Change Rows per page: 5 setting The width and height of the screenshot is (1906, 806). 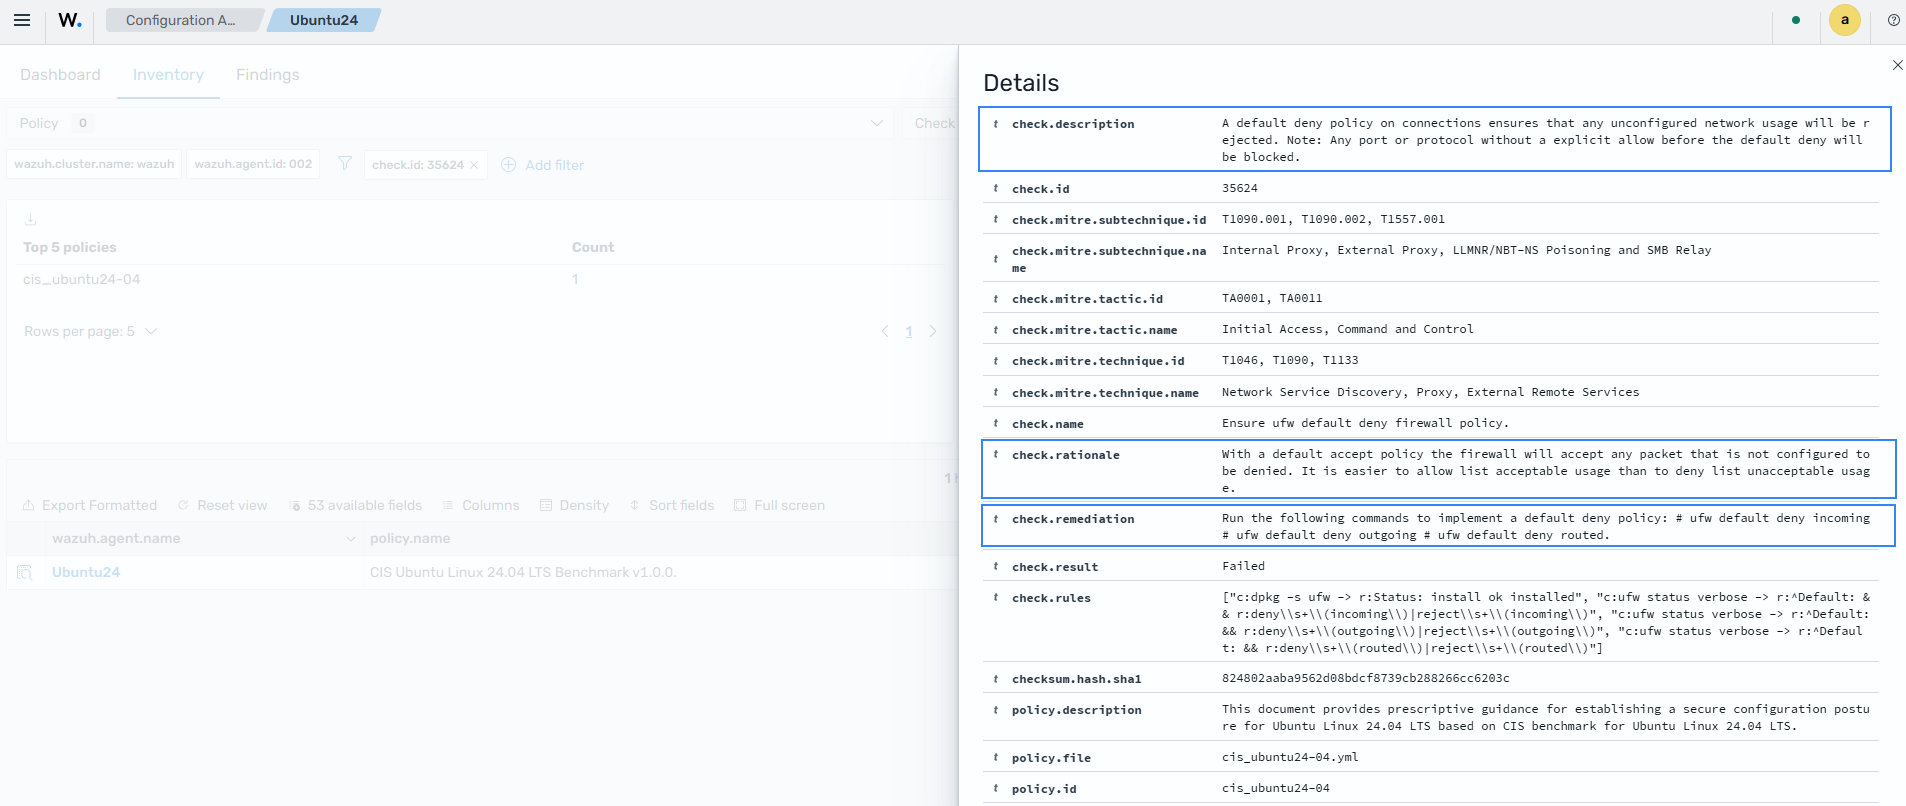pos(90,331)
